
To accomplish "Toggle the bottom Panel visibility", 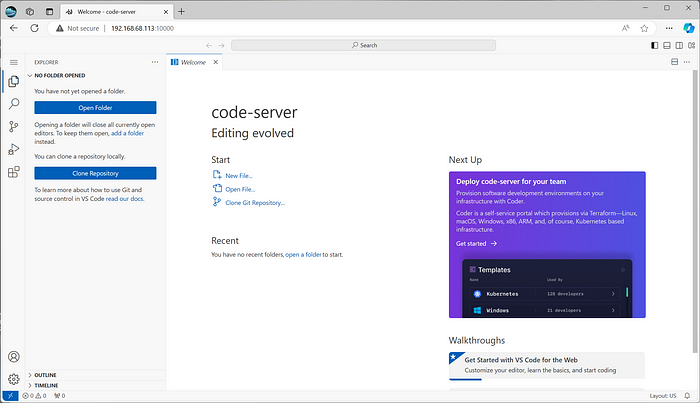I will 667,45.
